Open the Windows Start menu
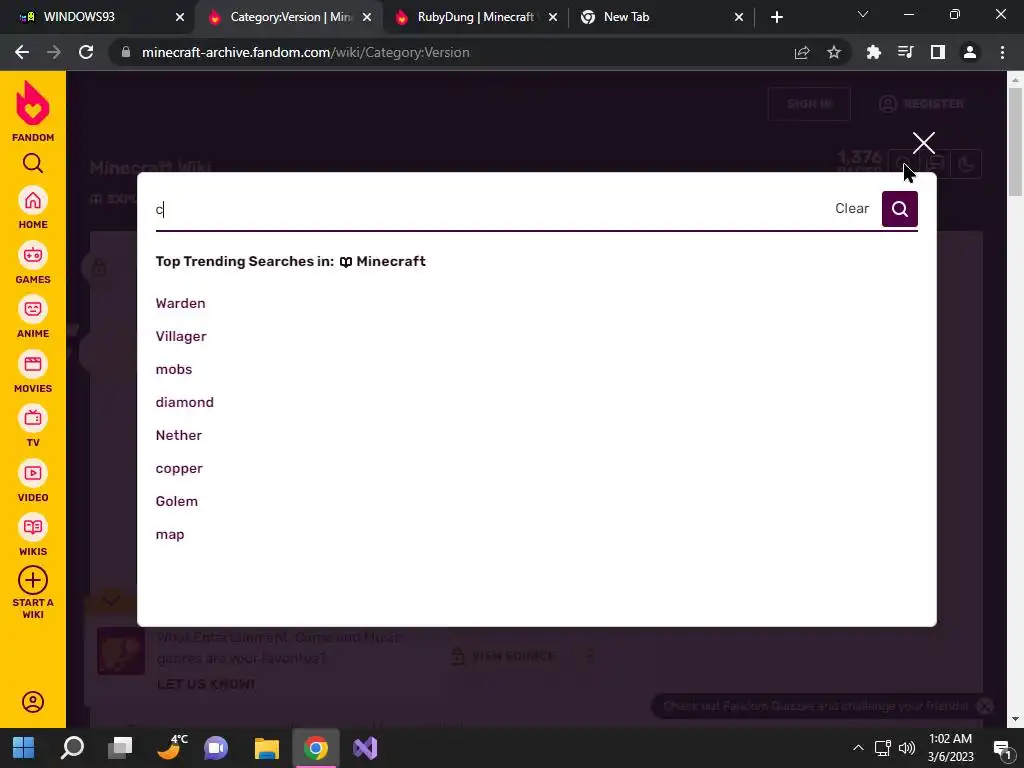 tap(24, 748)
